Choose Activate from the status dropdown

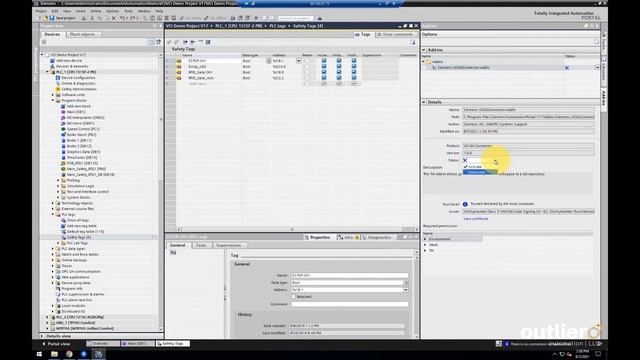tap(480, 167)
